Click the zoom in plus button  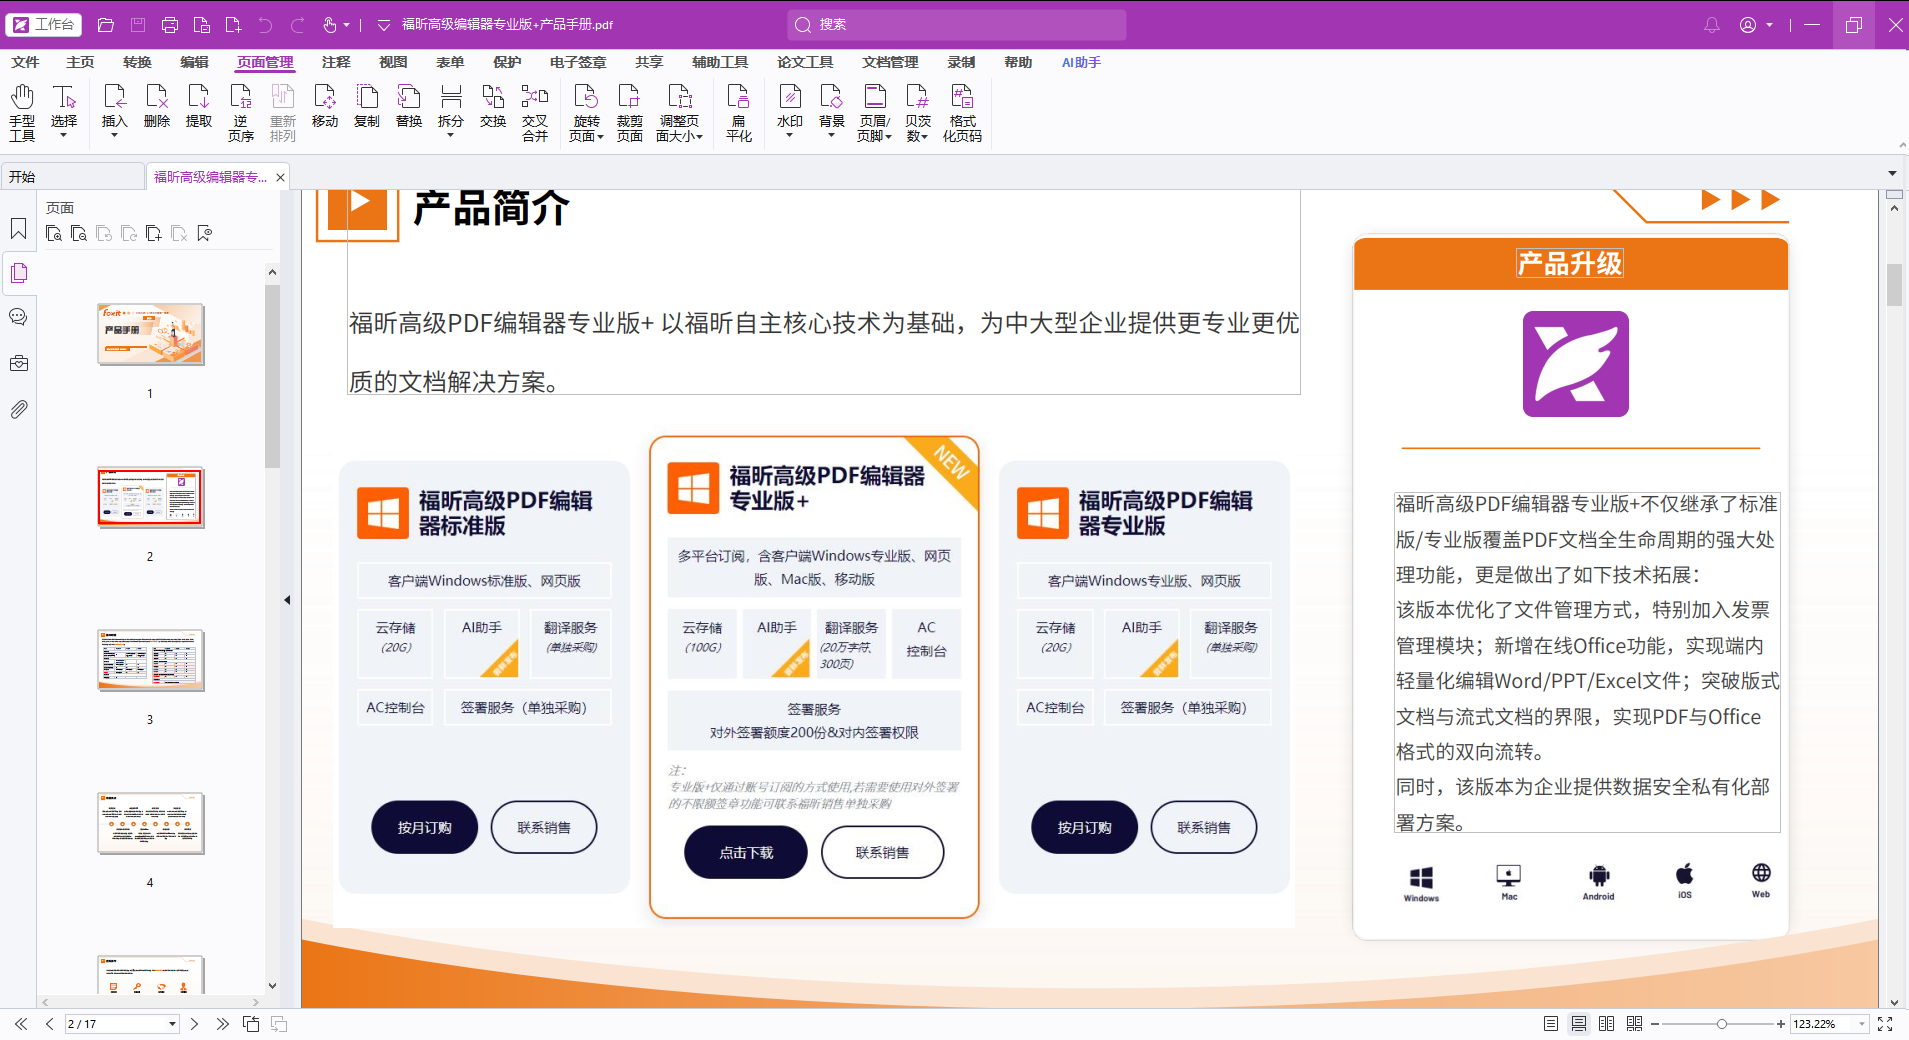tap(1781, 1024)
